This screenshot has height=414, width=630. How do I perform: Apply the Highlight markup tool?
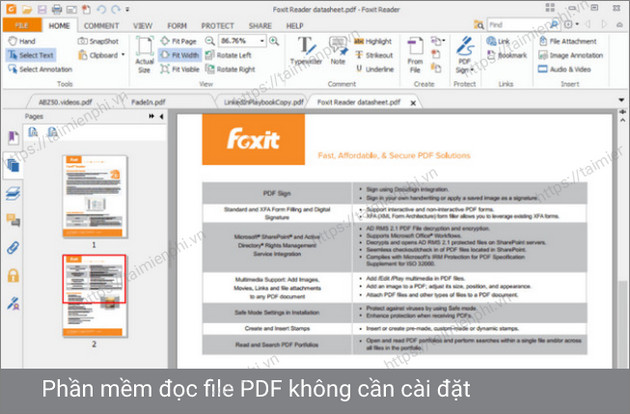[x=373, y=41]
